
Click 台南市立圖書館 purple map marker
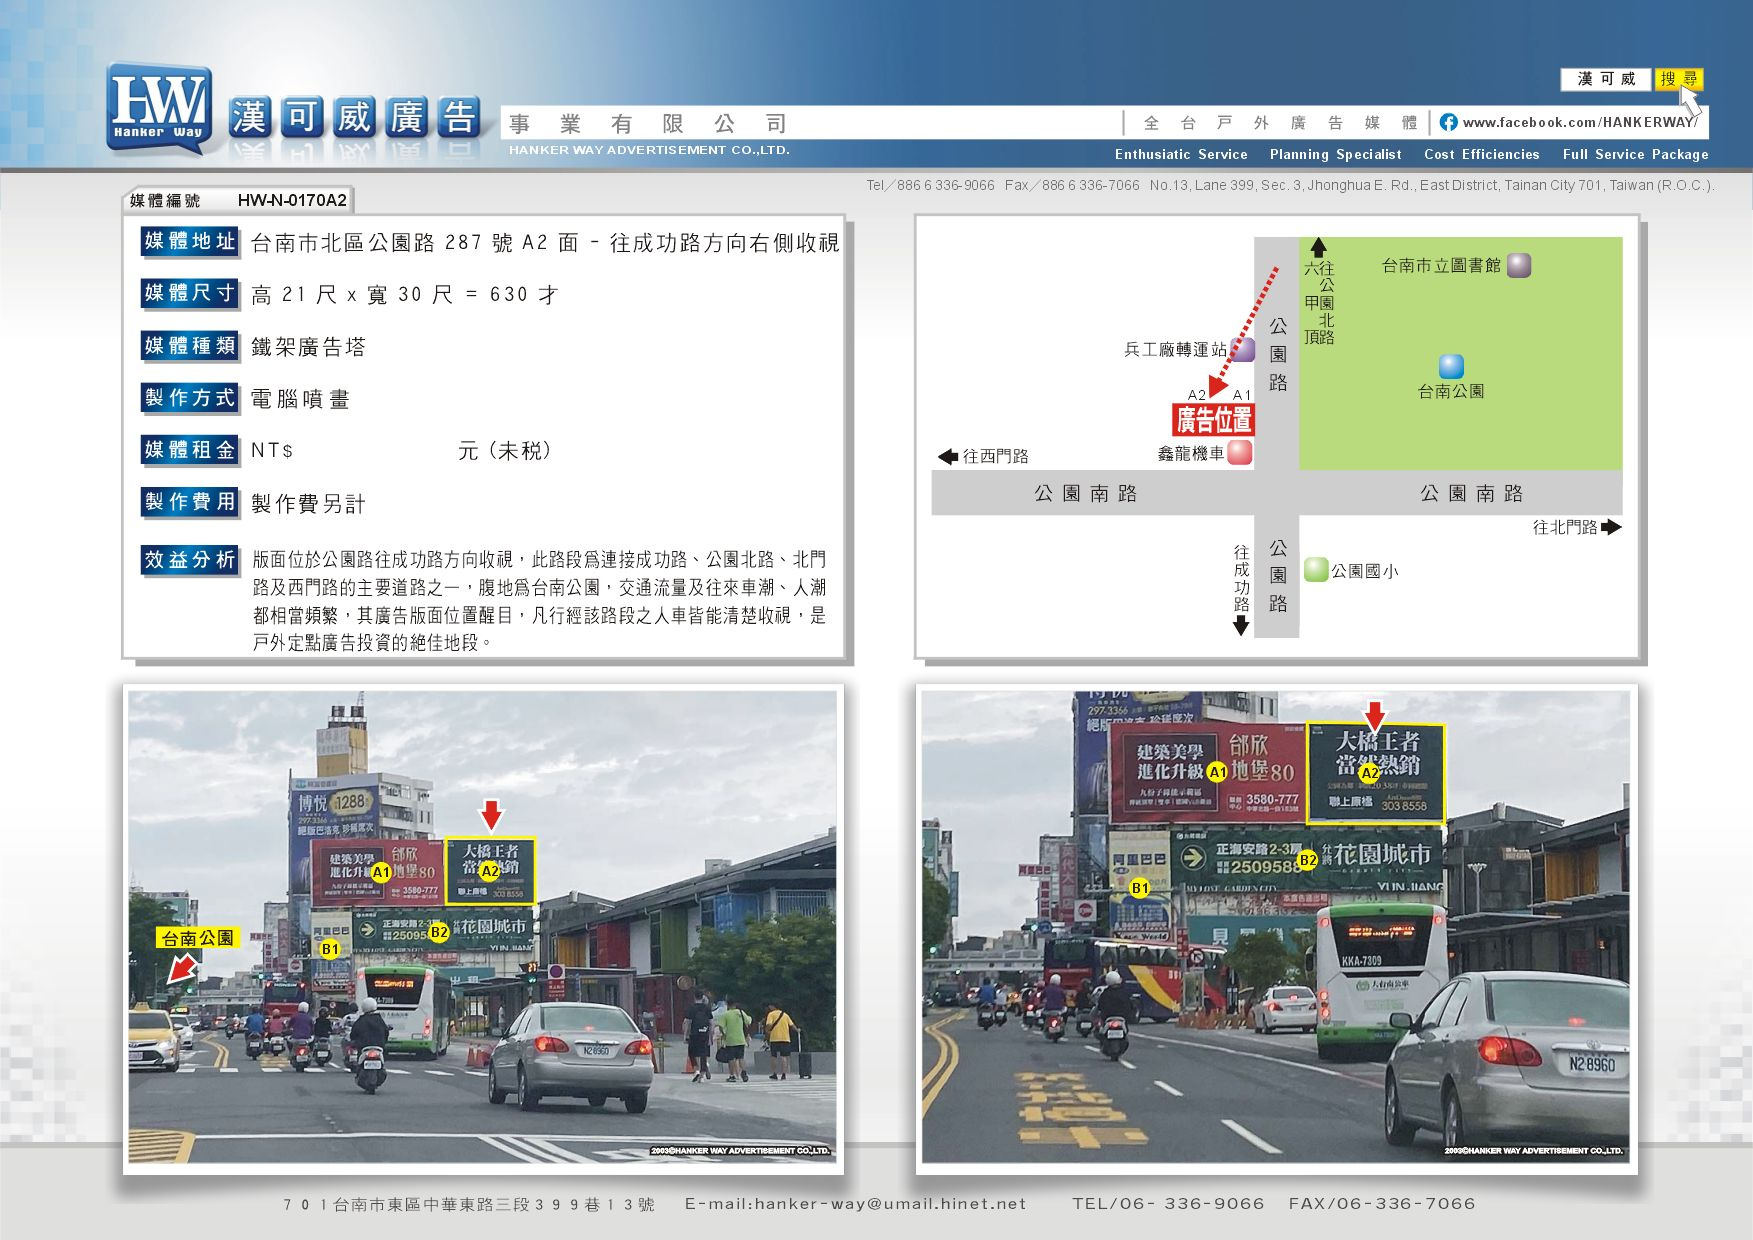(x=1519, y=265)
